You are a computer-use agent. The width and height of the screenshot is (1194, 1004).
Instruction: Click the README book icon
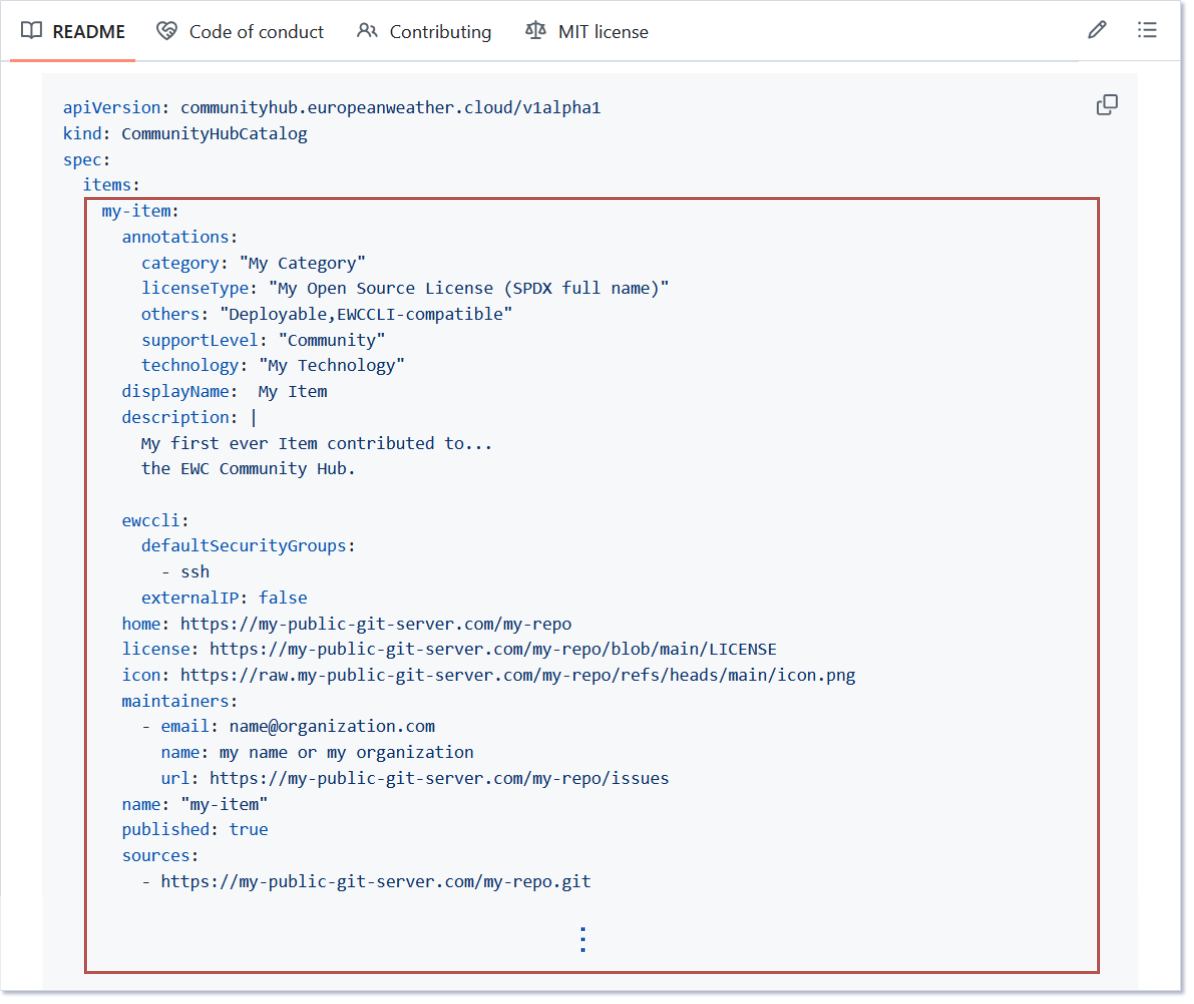point(31,31)
